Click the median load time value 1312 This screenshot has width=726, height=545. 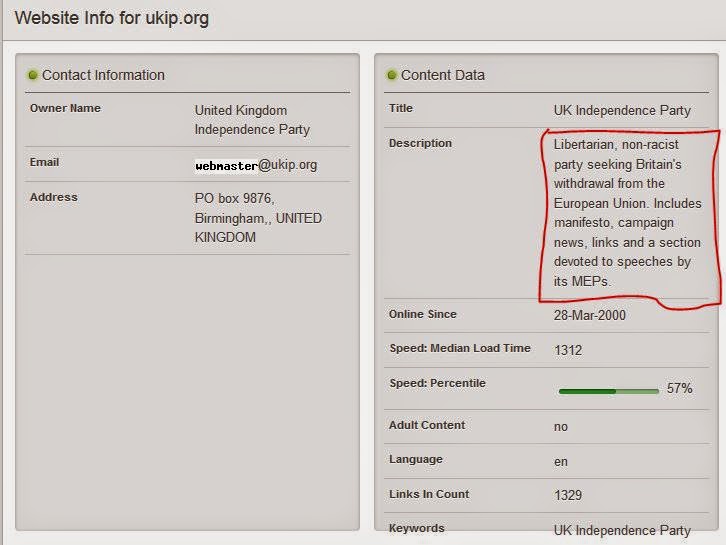(568, 350)
